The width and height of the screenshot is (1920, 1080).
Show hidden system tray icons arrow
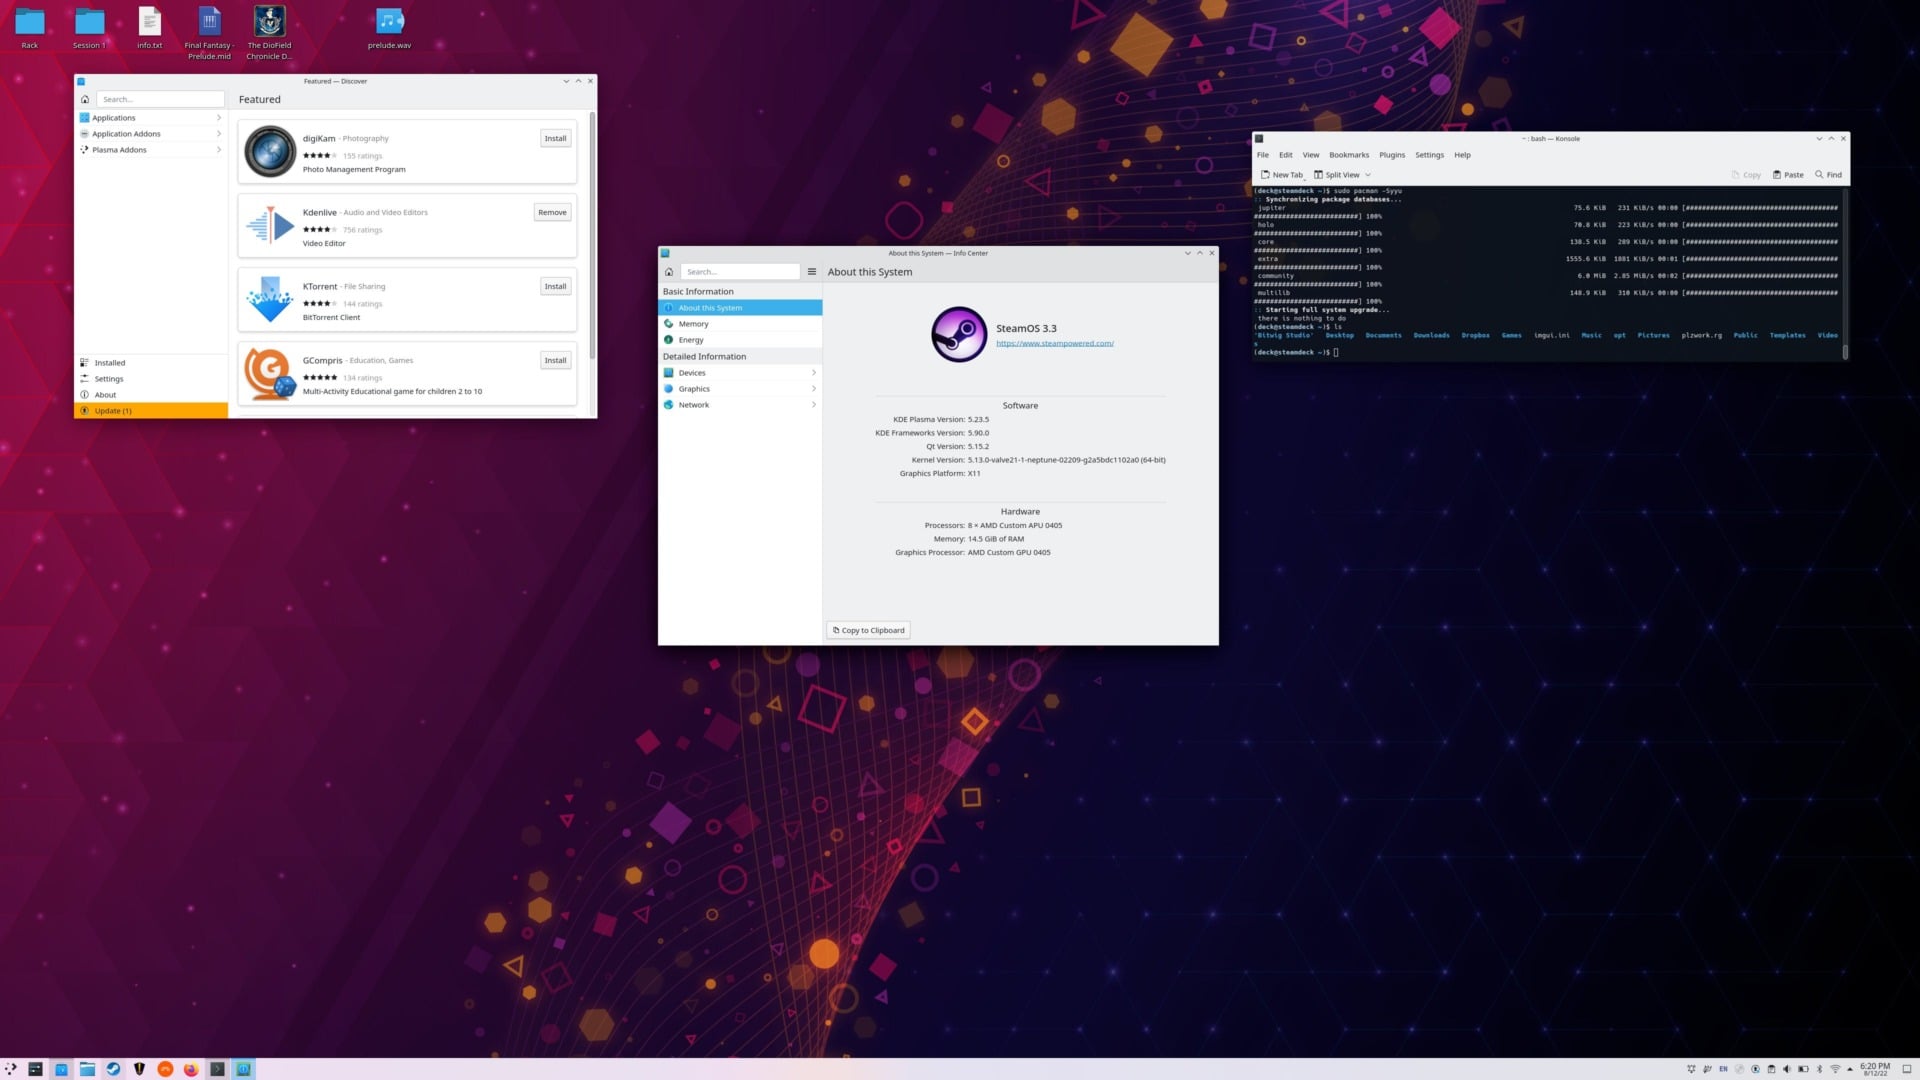point(1850,1069)
